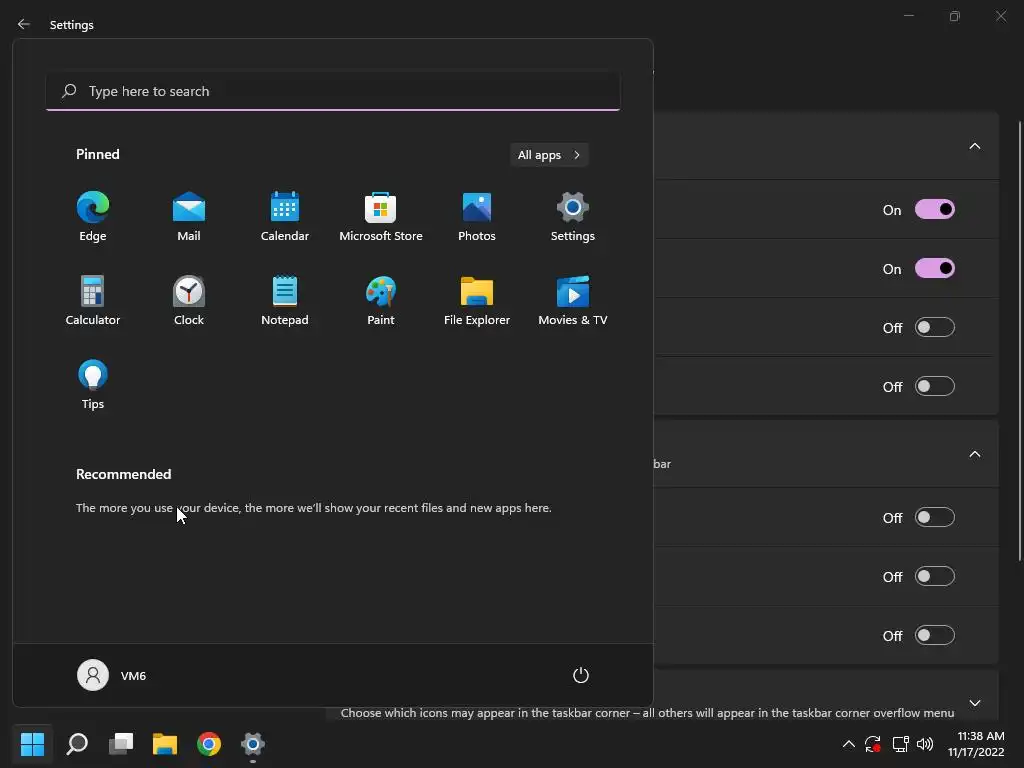Image resolution: width=1024 pixels, height=768 pixels.
Task: Open the volume speaker tray icon
Action: coord(925,744)
